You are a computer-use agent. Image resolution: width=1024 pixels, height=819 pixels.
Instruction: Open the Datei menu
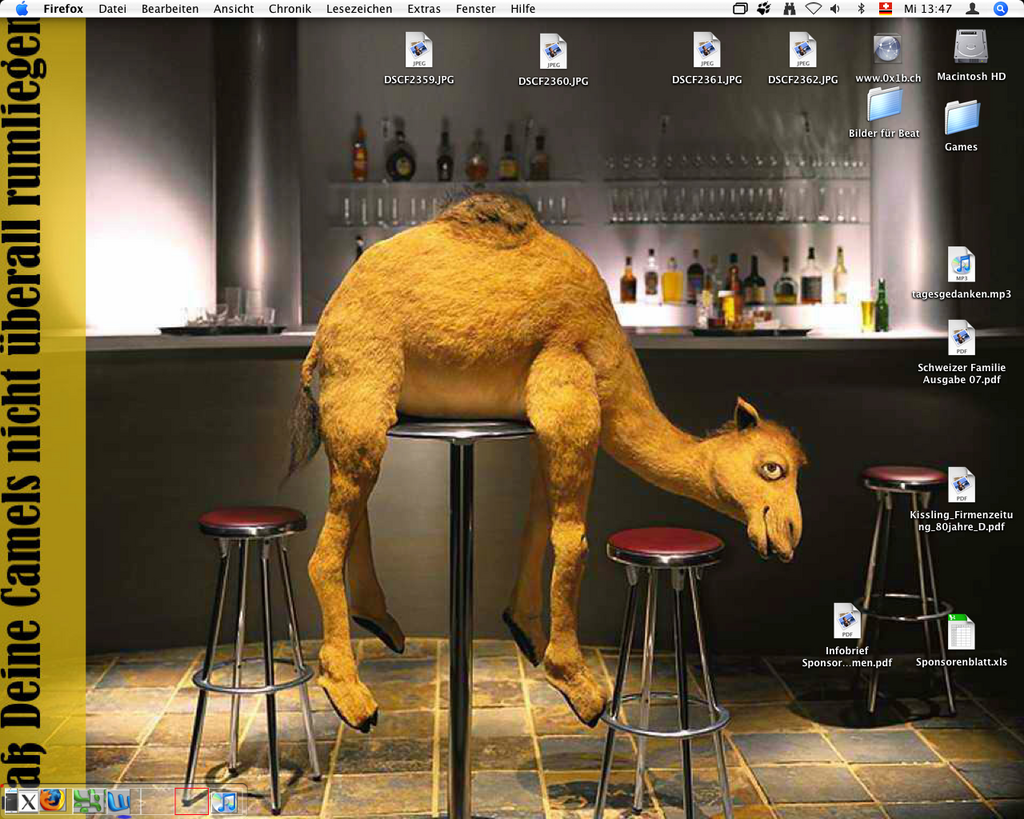click(112, 8)
